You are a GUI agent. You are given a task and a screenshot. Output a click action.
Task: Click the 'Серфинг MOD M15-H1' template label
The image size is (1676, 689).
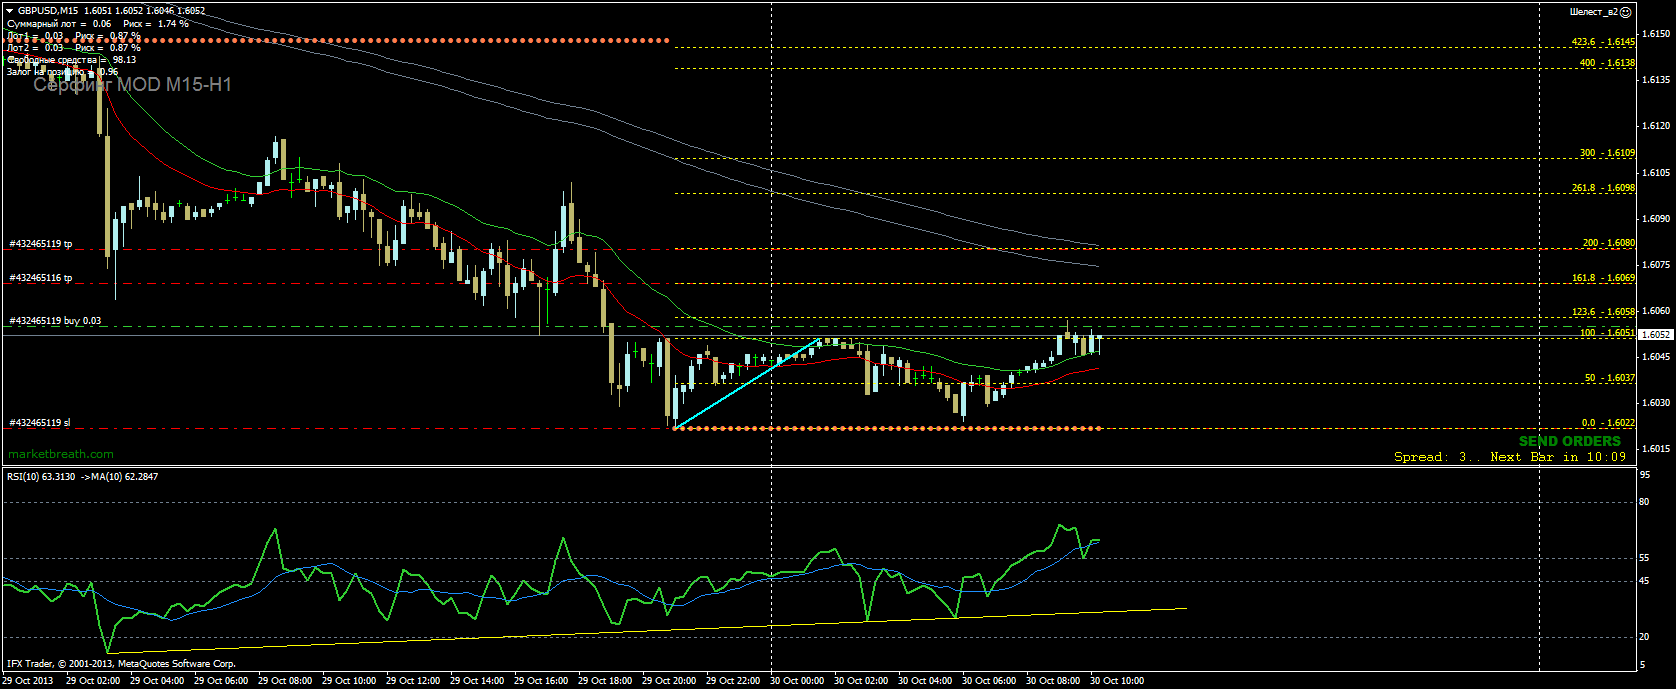pyautogui.click(x=132, y=85)
